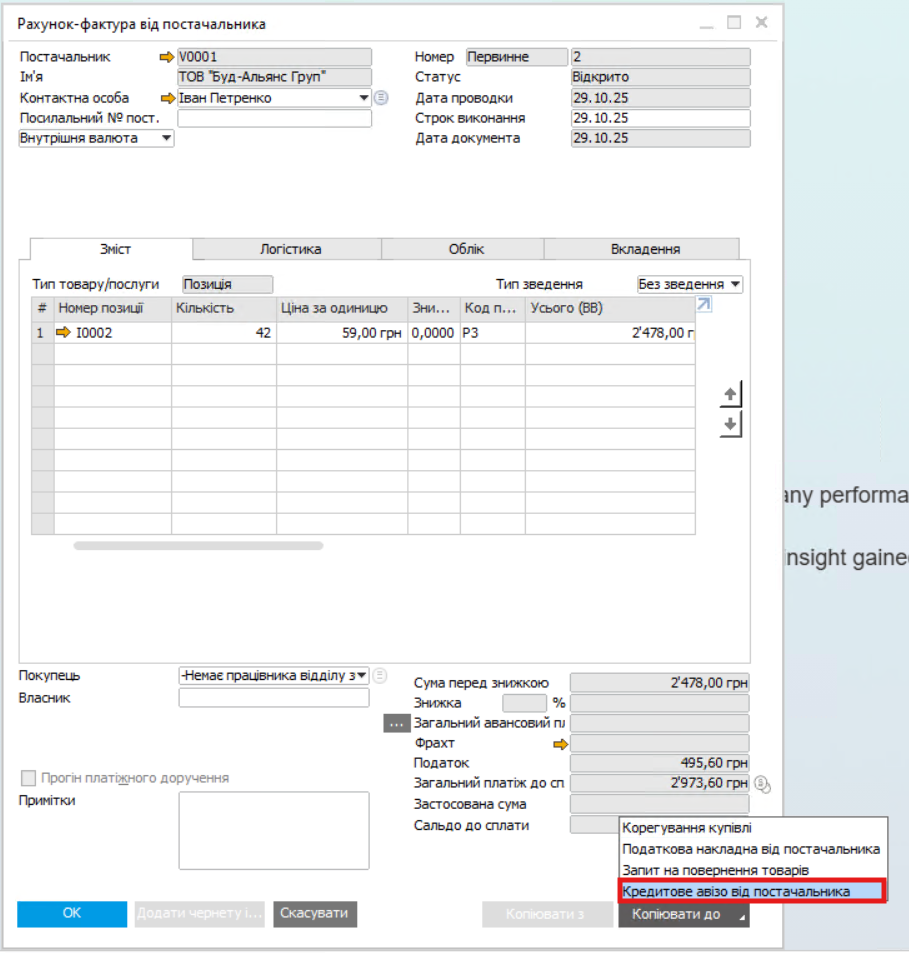Toggle Прогін платіжного доручення checkbox
This screenshot has width=909, height=974.
[x=28, y=778]
